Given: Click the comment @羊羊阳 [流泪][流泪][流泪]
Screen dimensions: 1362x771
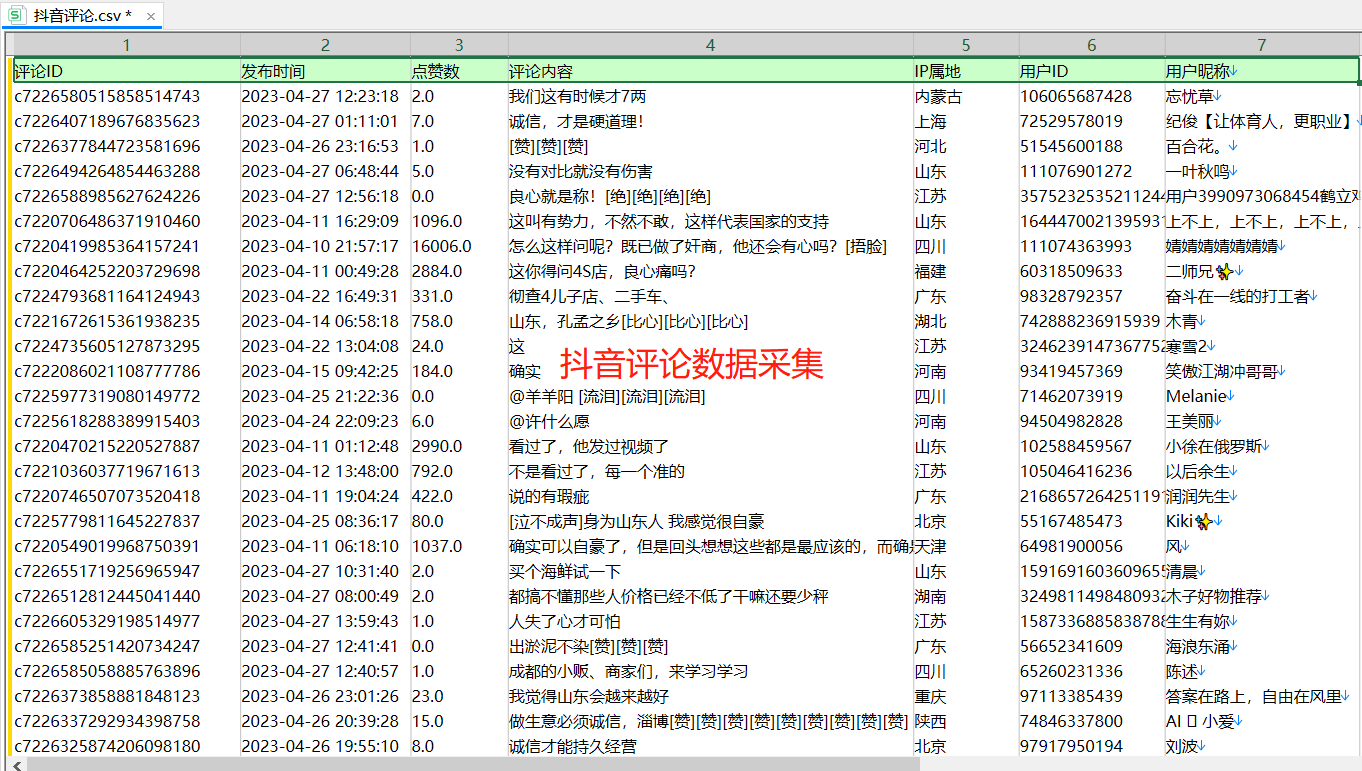Looking at the screenshot, I should (x=607, y=396).
